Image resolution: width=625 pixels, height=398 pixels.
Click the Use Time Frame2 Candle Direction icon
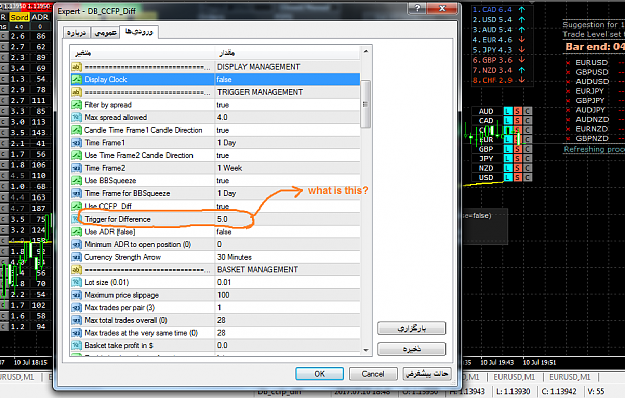point(77,155)
